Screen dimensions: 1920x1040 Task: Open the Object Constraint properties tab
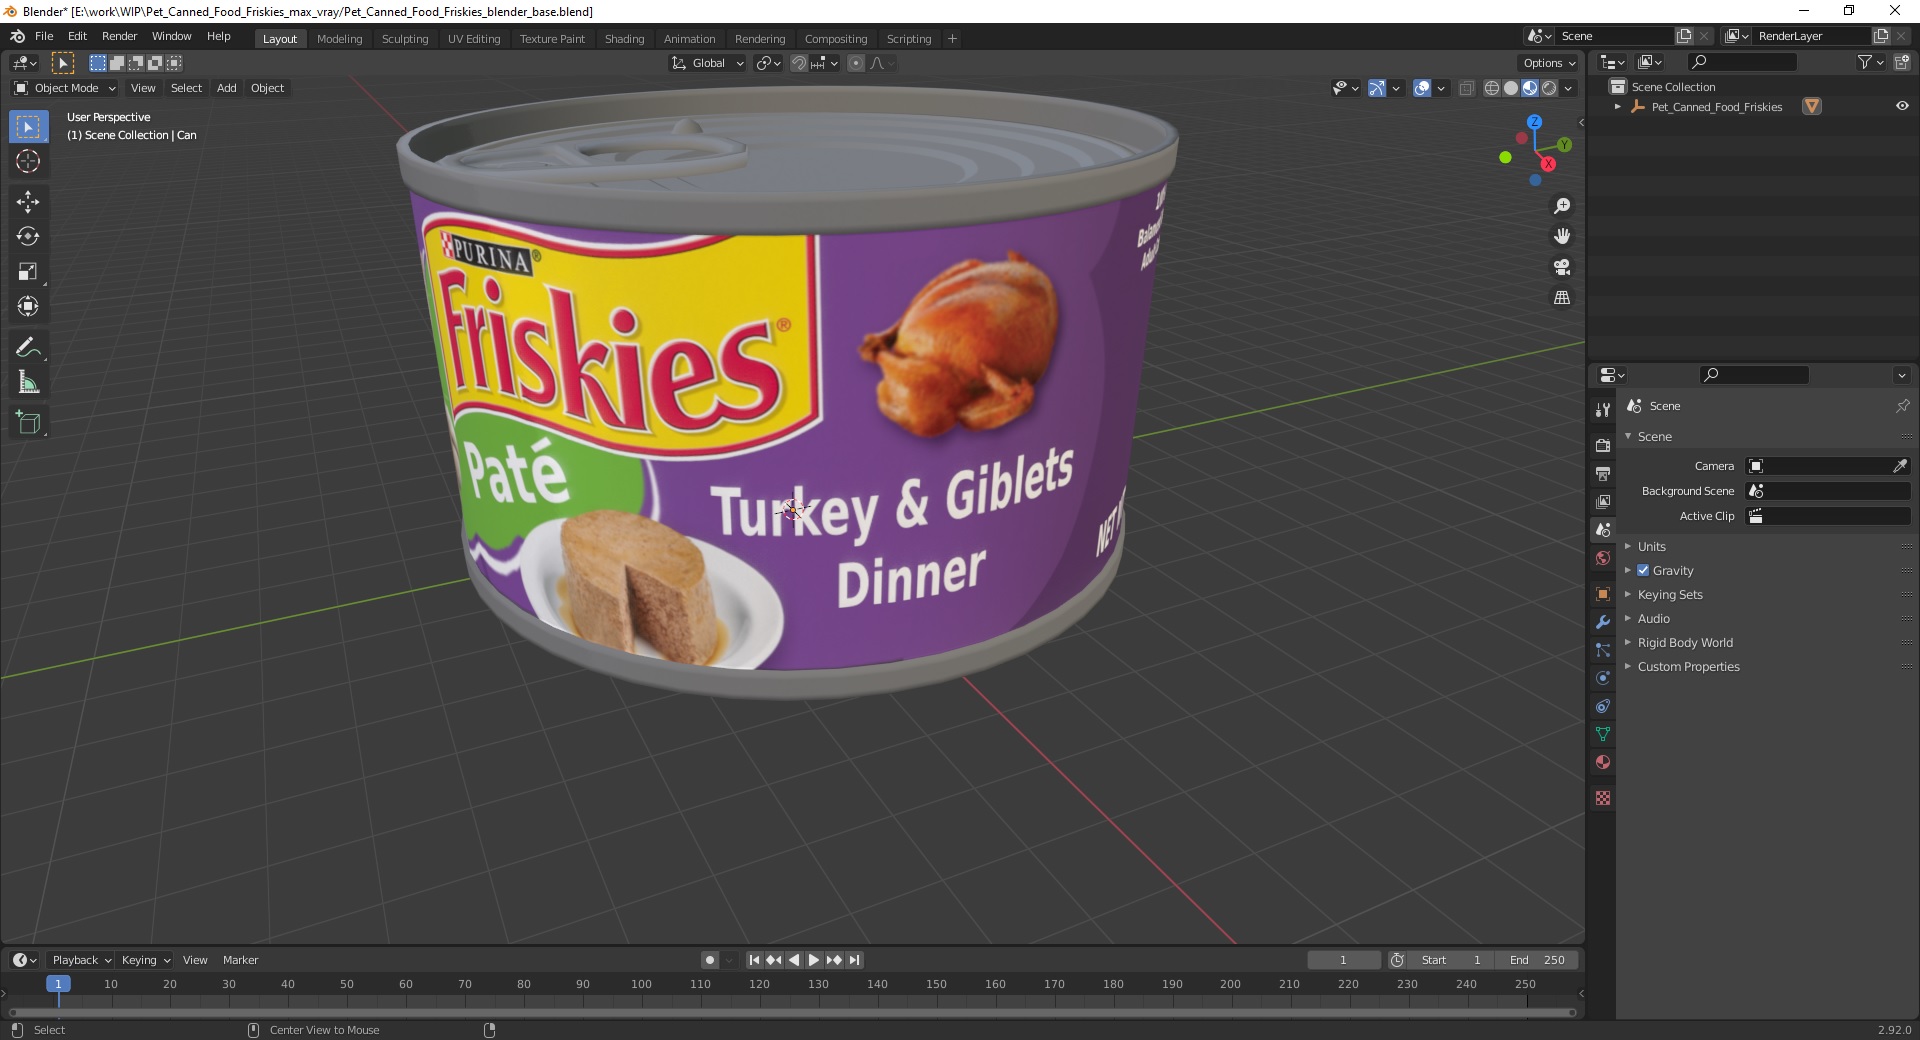tap(1603, 706)
